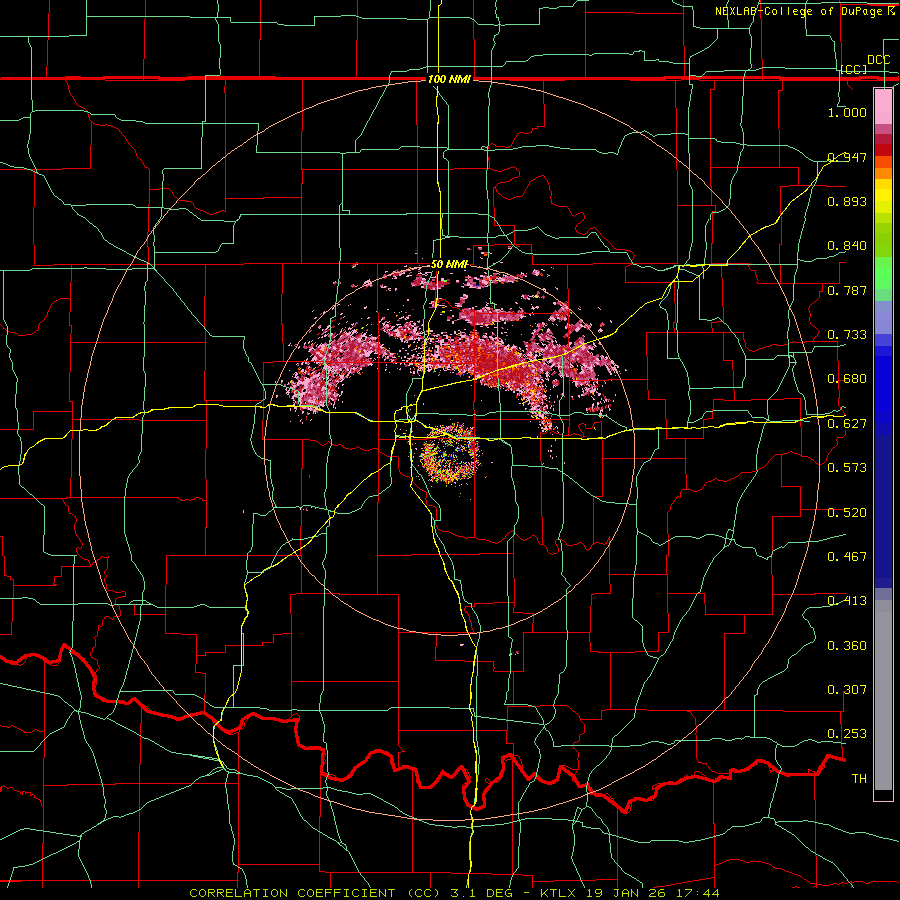Click the 0.413 legend value
Viewport: 900px width, 900px height.
tap(847, 601)
